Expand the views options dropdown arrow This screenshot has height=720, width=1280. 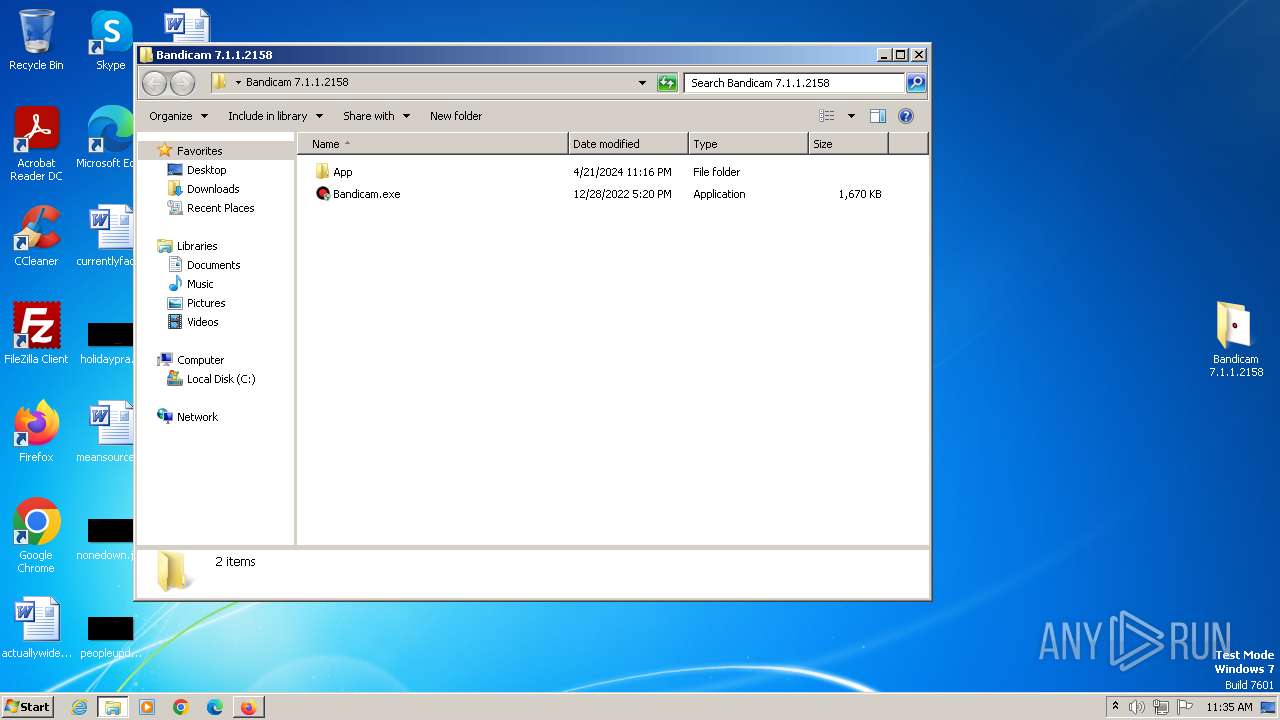[851, 116]
